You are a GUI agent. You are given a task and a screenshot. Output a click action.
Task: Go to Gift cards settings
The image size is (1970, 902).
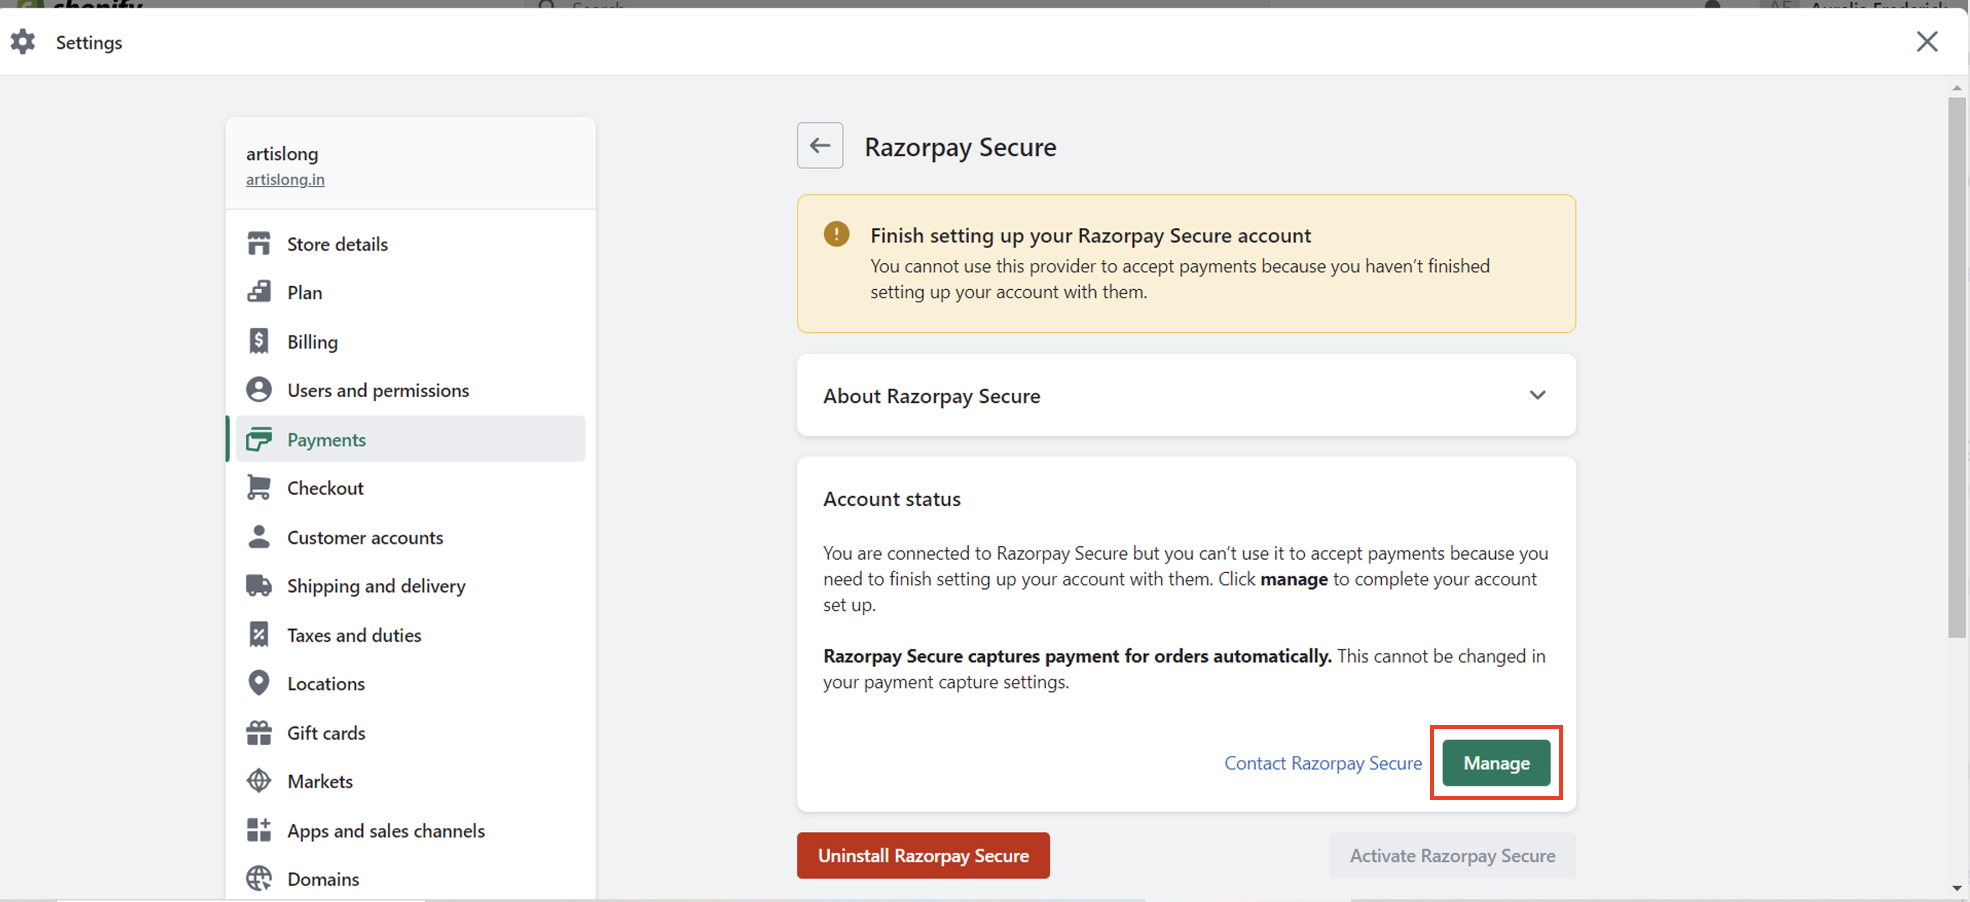pos(408,732)
